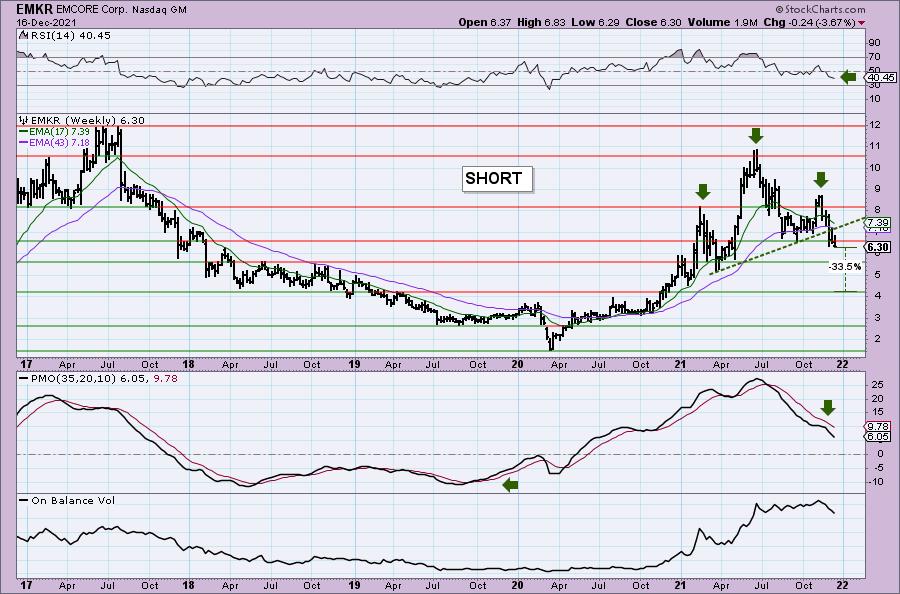This screenshot has width=900, height=594.
Task: Click the red down-triangle beside the Chg value
Action: (x=861, y=22)
